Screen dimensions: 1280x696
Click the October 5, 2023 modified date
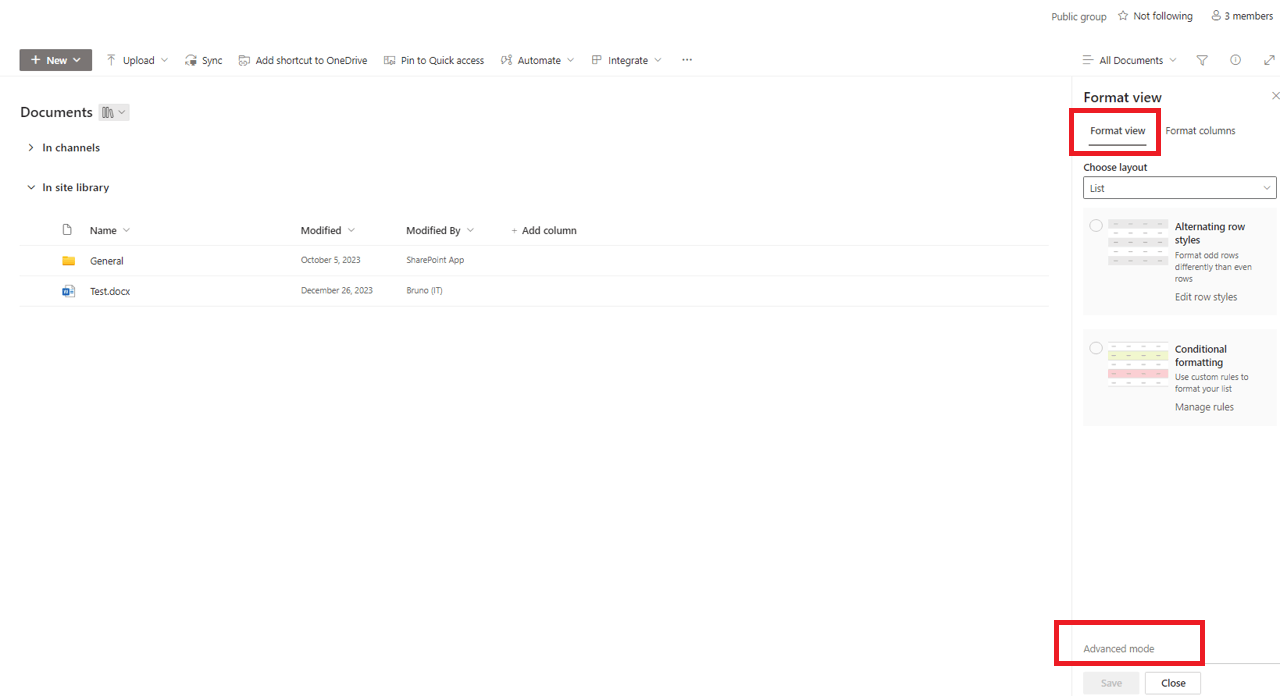331,260
